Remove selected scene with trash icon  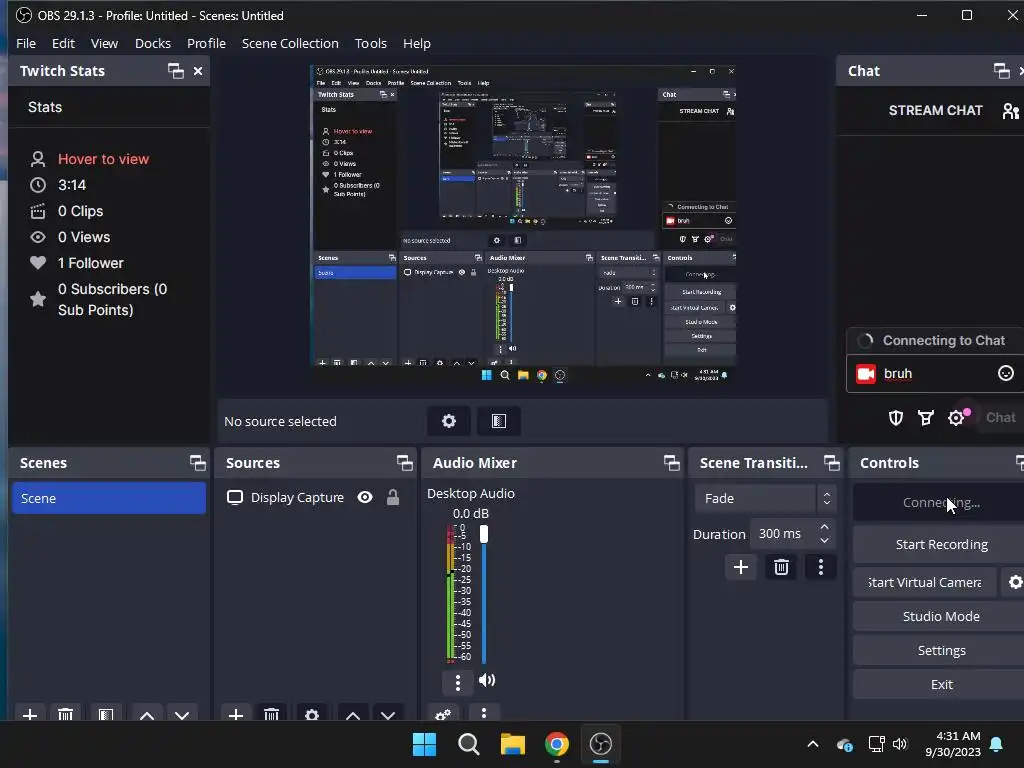tap(65, 714)
